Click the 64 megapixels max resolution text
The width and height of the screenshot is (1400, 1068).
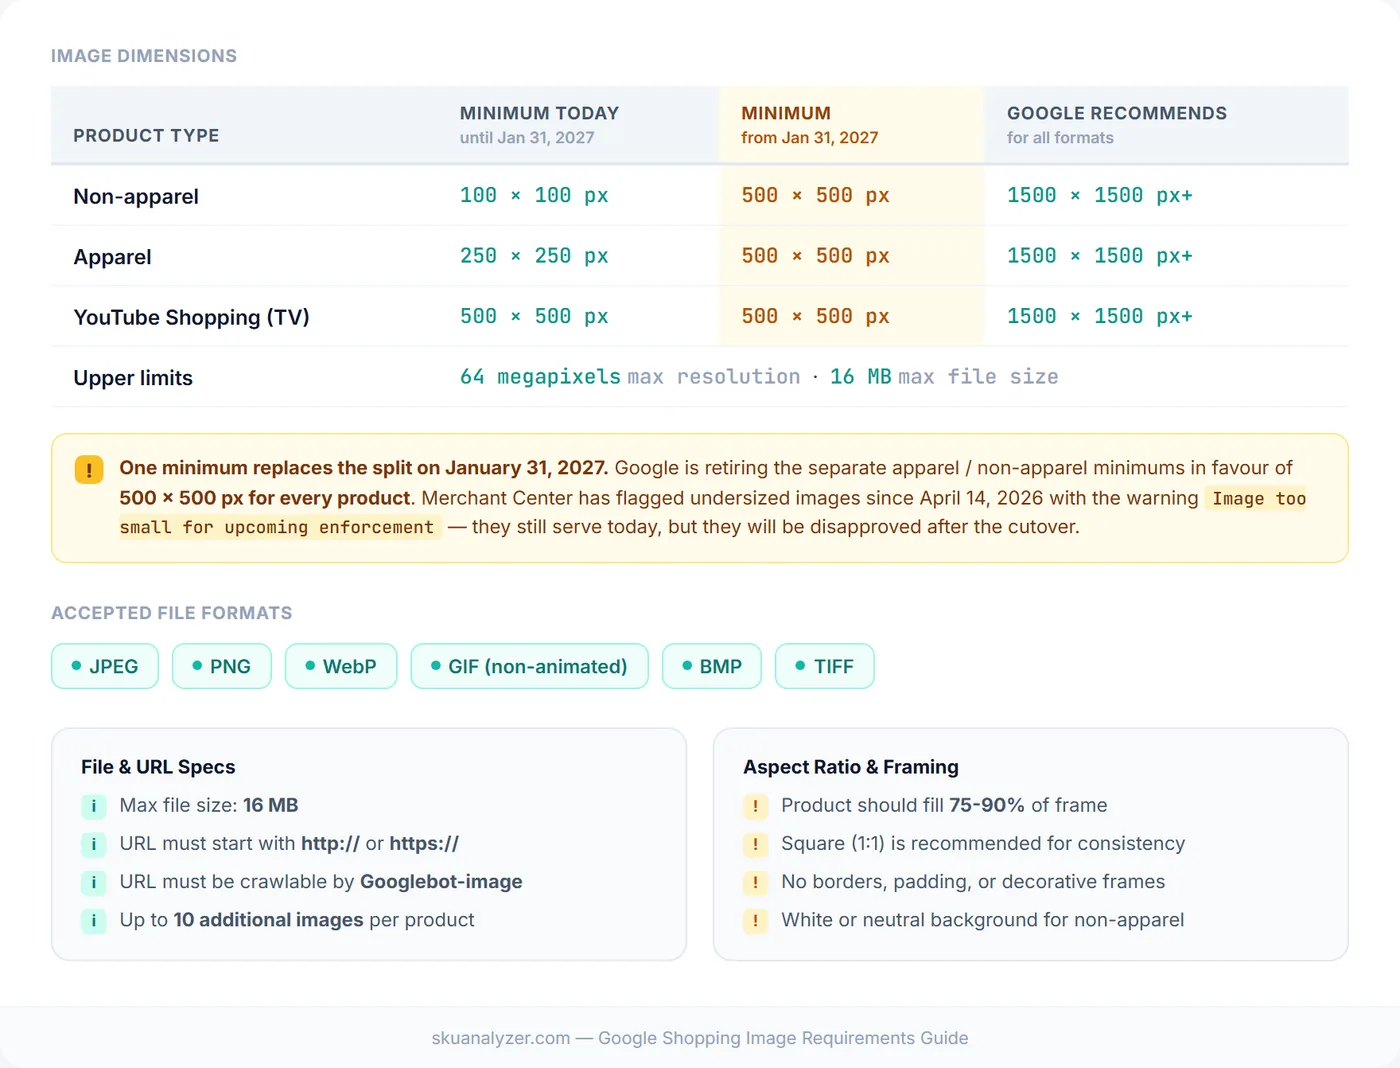(630, 377)
